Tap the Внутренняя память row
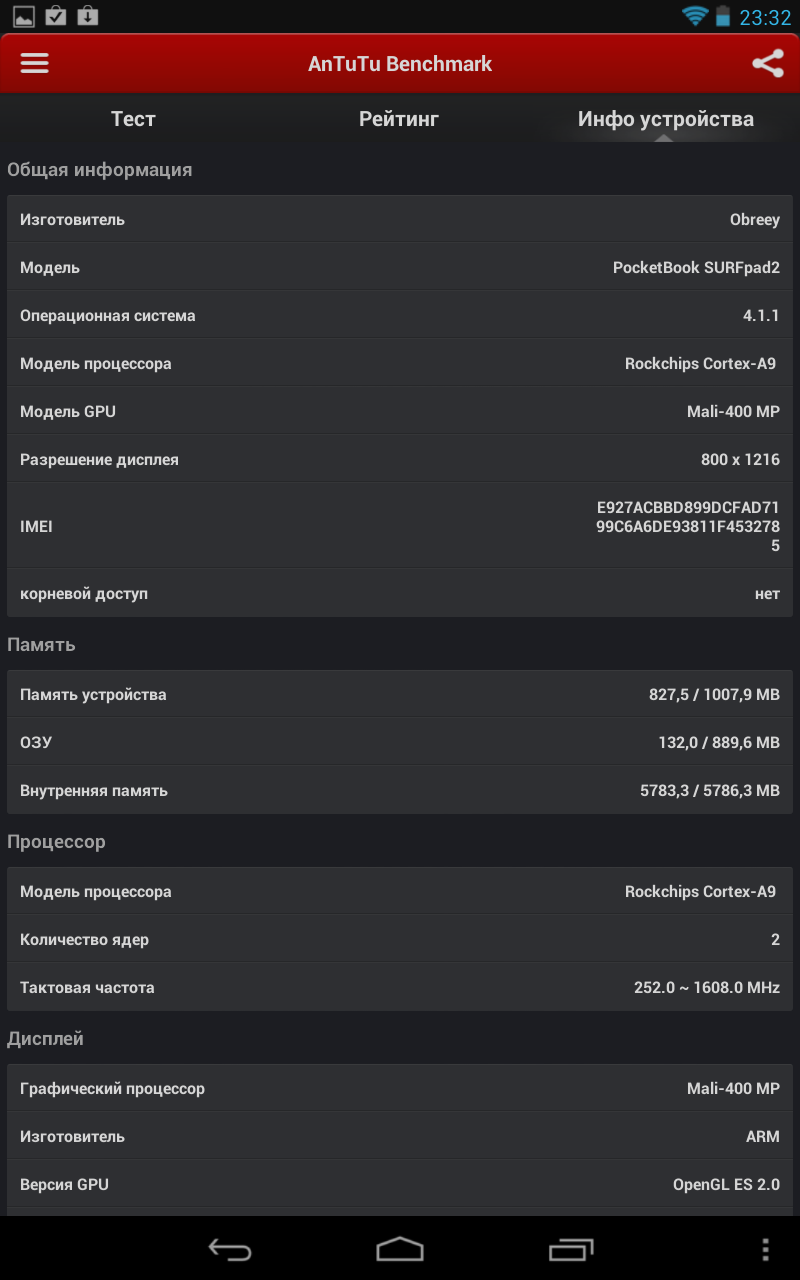This screenshot has width=800, height=1280. 400,791
